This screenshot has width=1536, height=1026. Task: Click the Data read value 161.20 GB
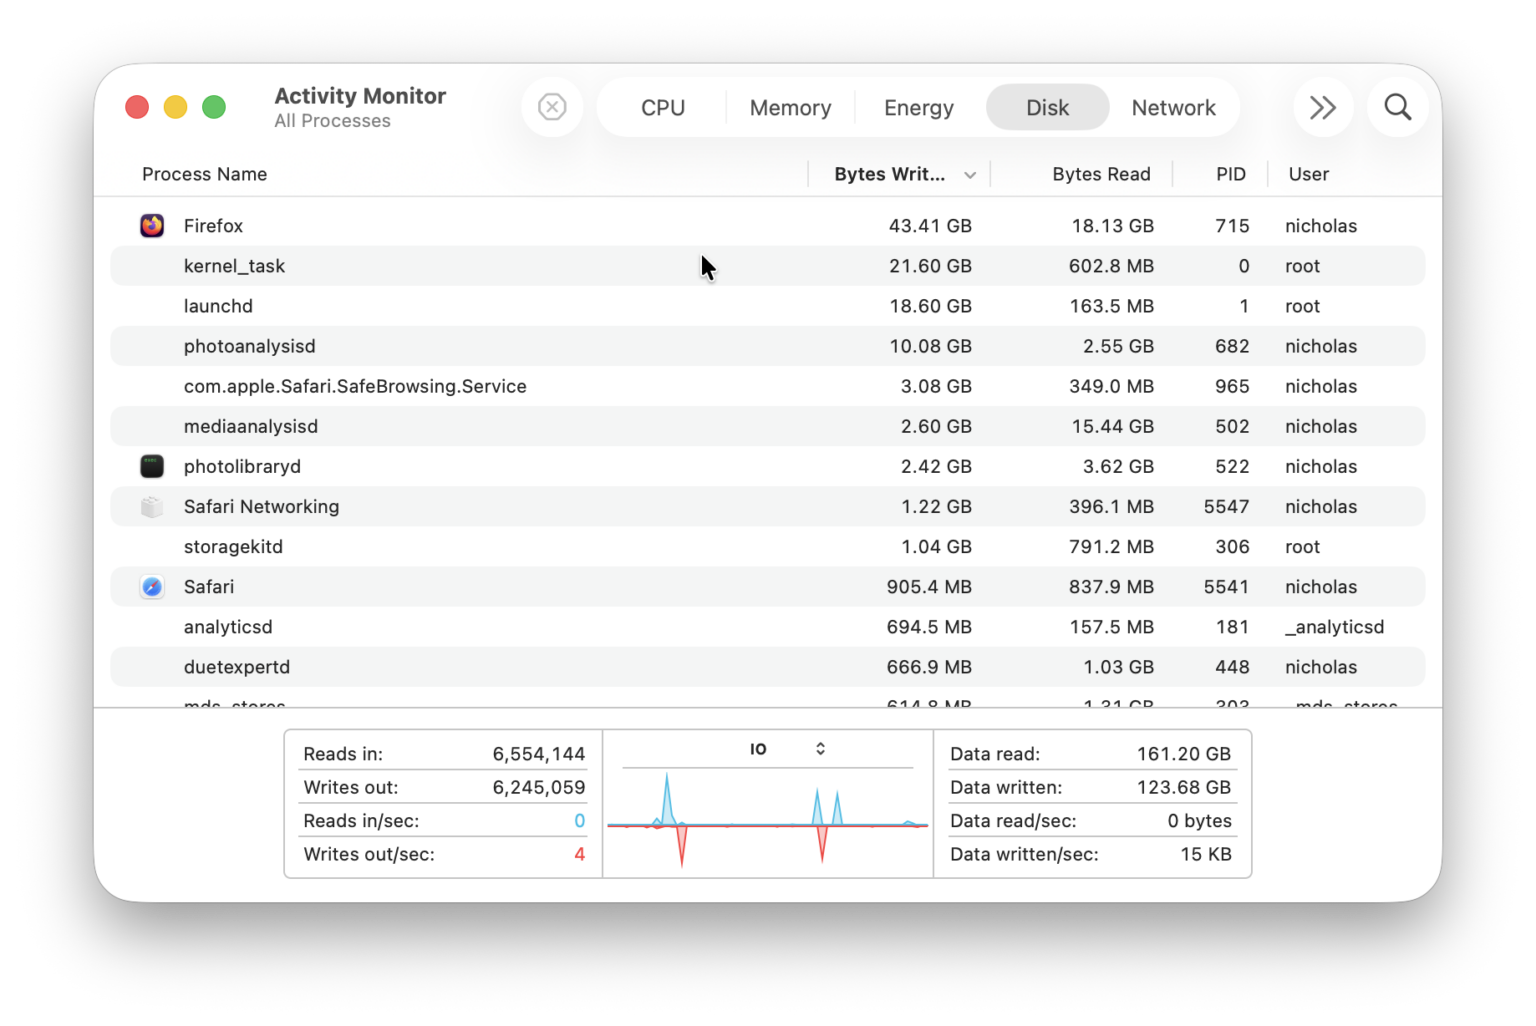coord(1183,754)
